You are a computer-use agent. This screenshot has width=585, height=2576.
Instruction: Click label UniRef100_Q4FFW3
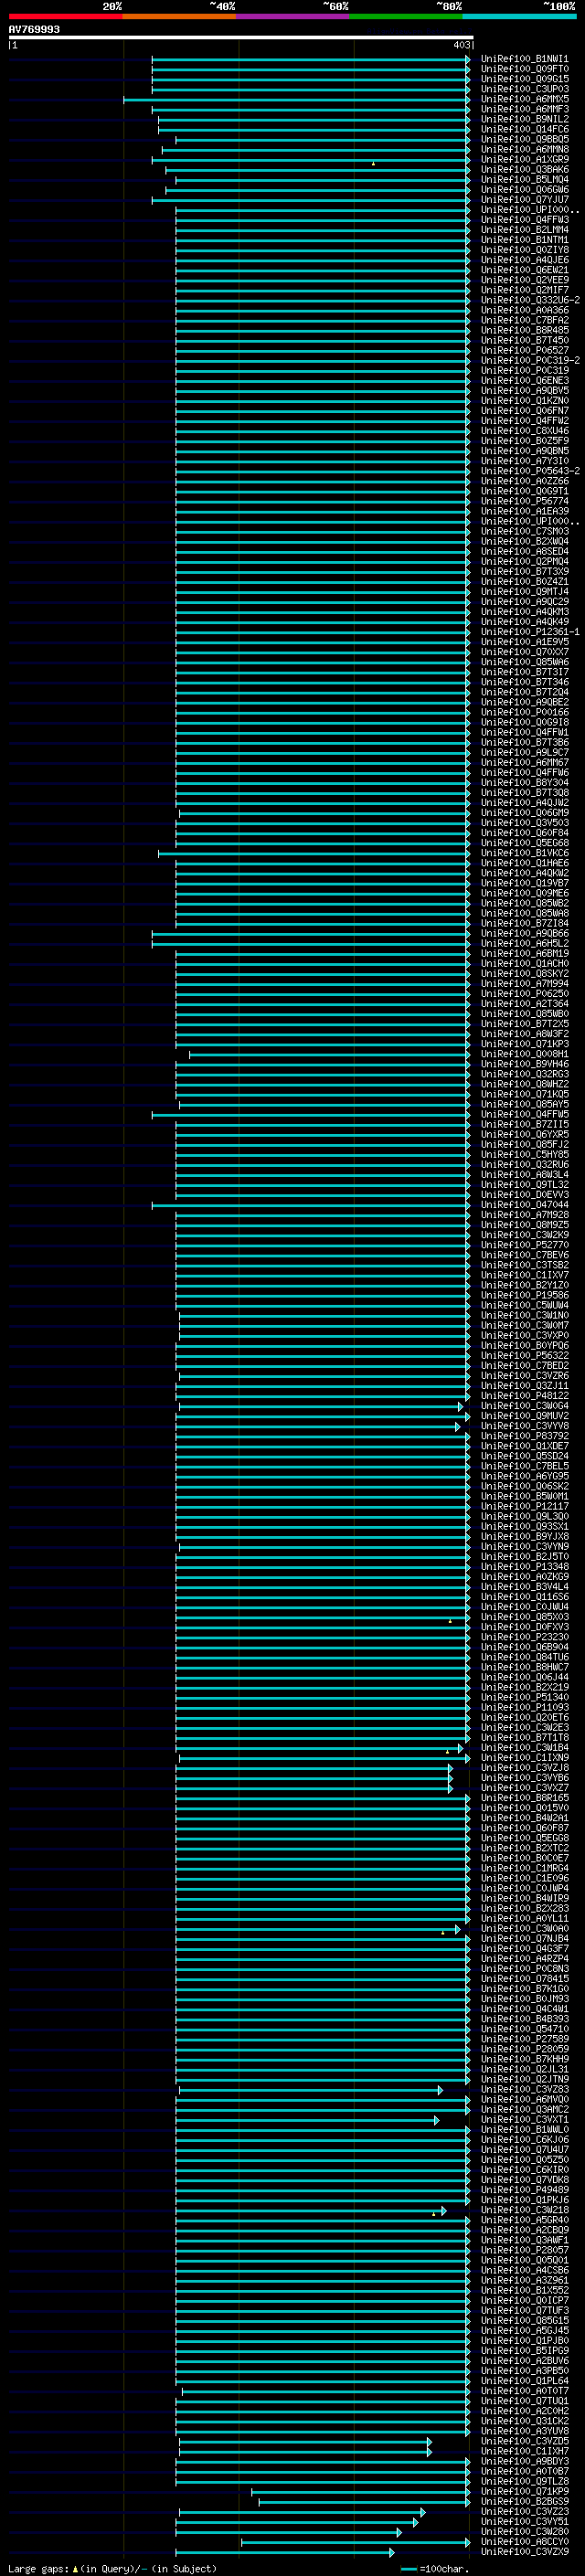[x=524, y=220]
